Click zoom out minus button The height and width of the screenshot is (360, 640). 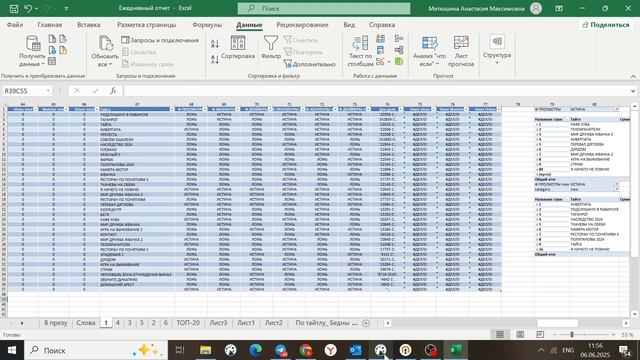[x=555, y=334]
